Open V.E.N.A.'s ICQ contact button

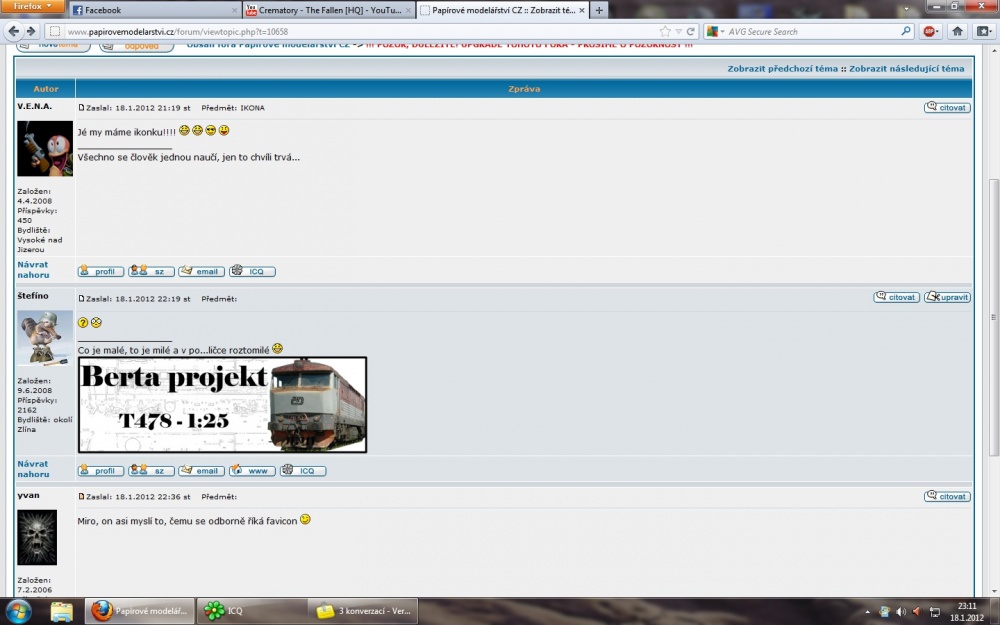252,271
